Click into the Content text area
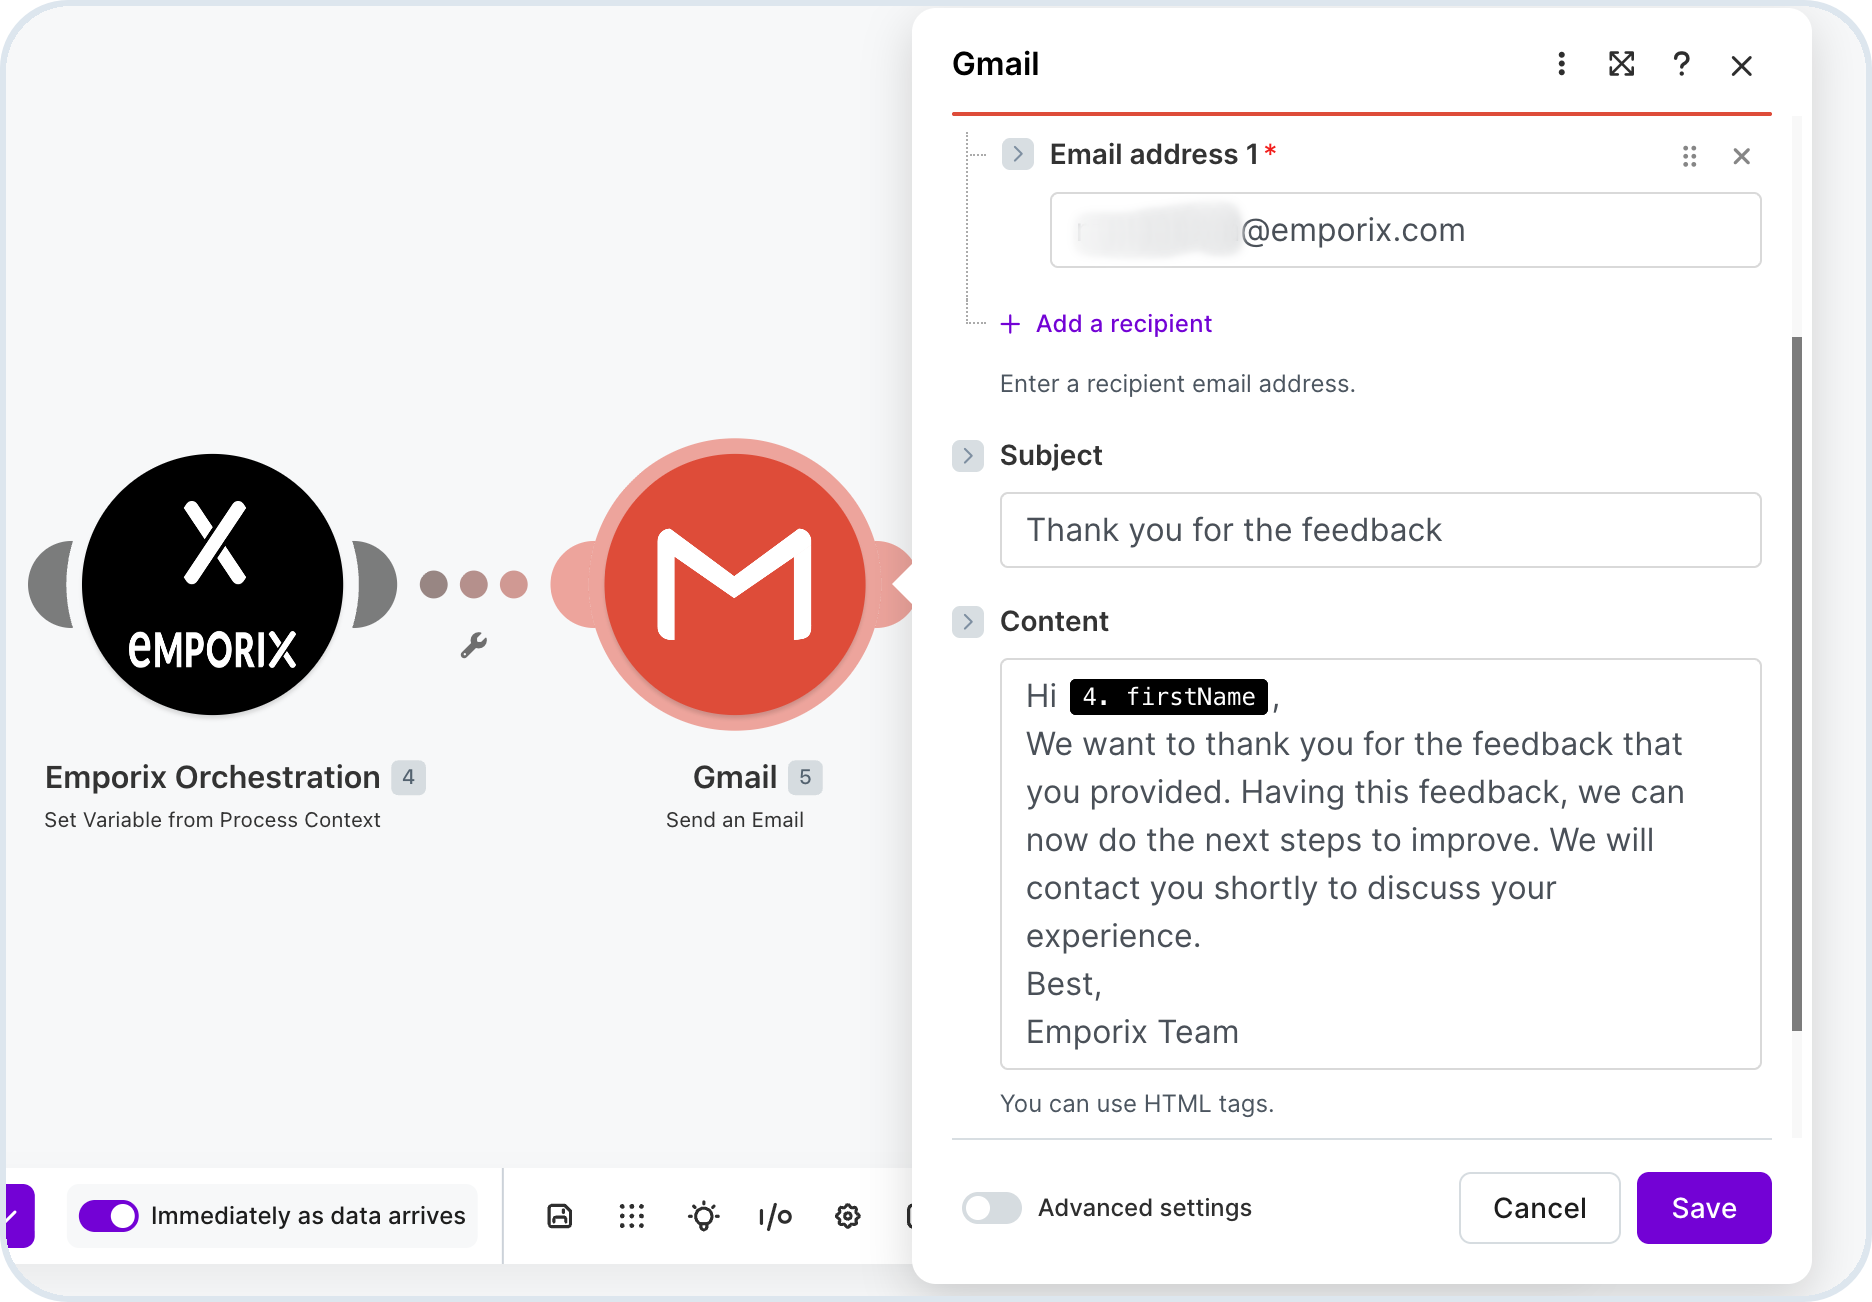The image size is (1872, 1302). [x=1380, y=864]
